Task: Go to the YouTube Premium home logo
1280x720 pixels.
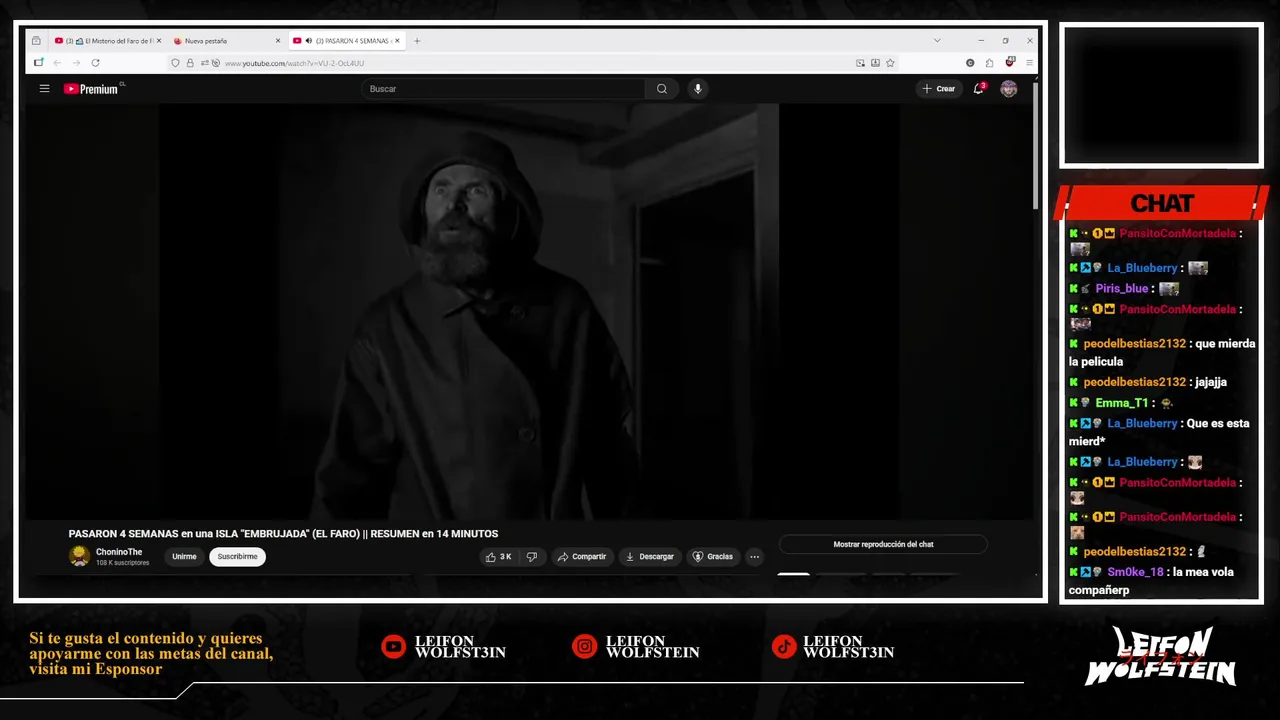Action: (92, 89)
